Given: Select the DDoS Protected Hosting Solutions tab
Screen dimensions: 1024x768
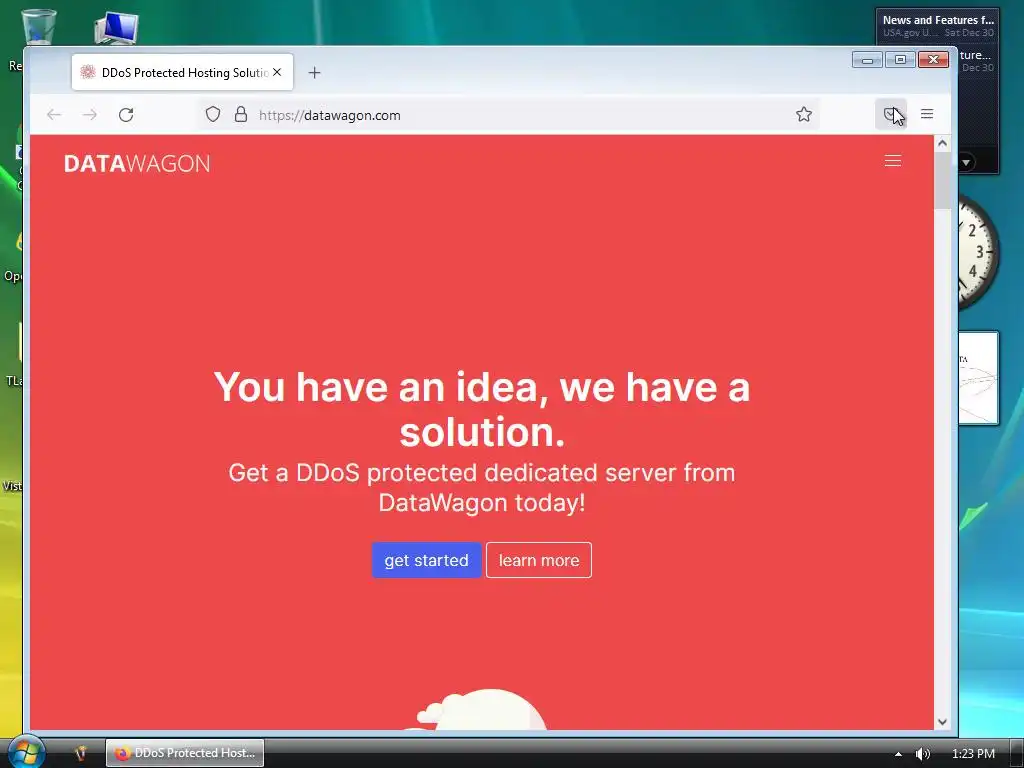Looking at the screenshot, I should tap(182, 72).
